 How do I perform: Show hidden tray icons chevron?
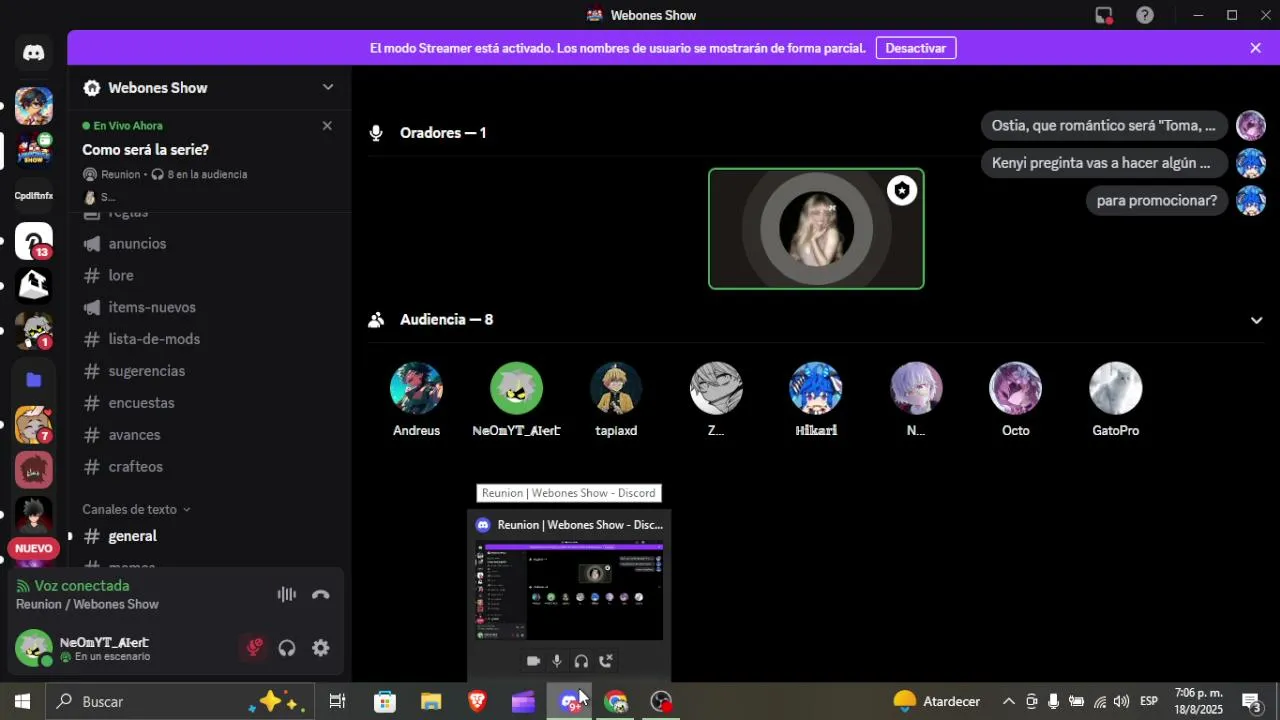pyautogui.click(x=1009, y=701)
